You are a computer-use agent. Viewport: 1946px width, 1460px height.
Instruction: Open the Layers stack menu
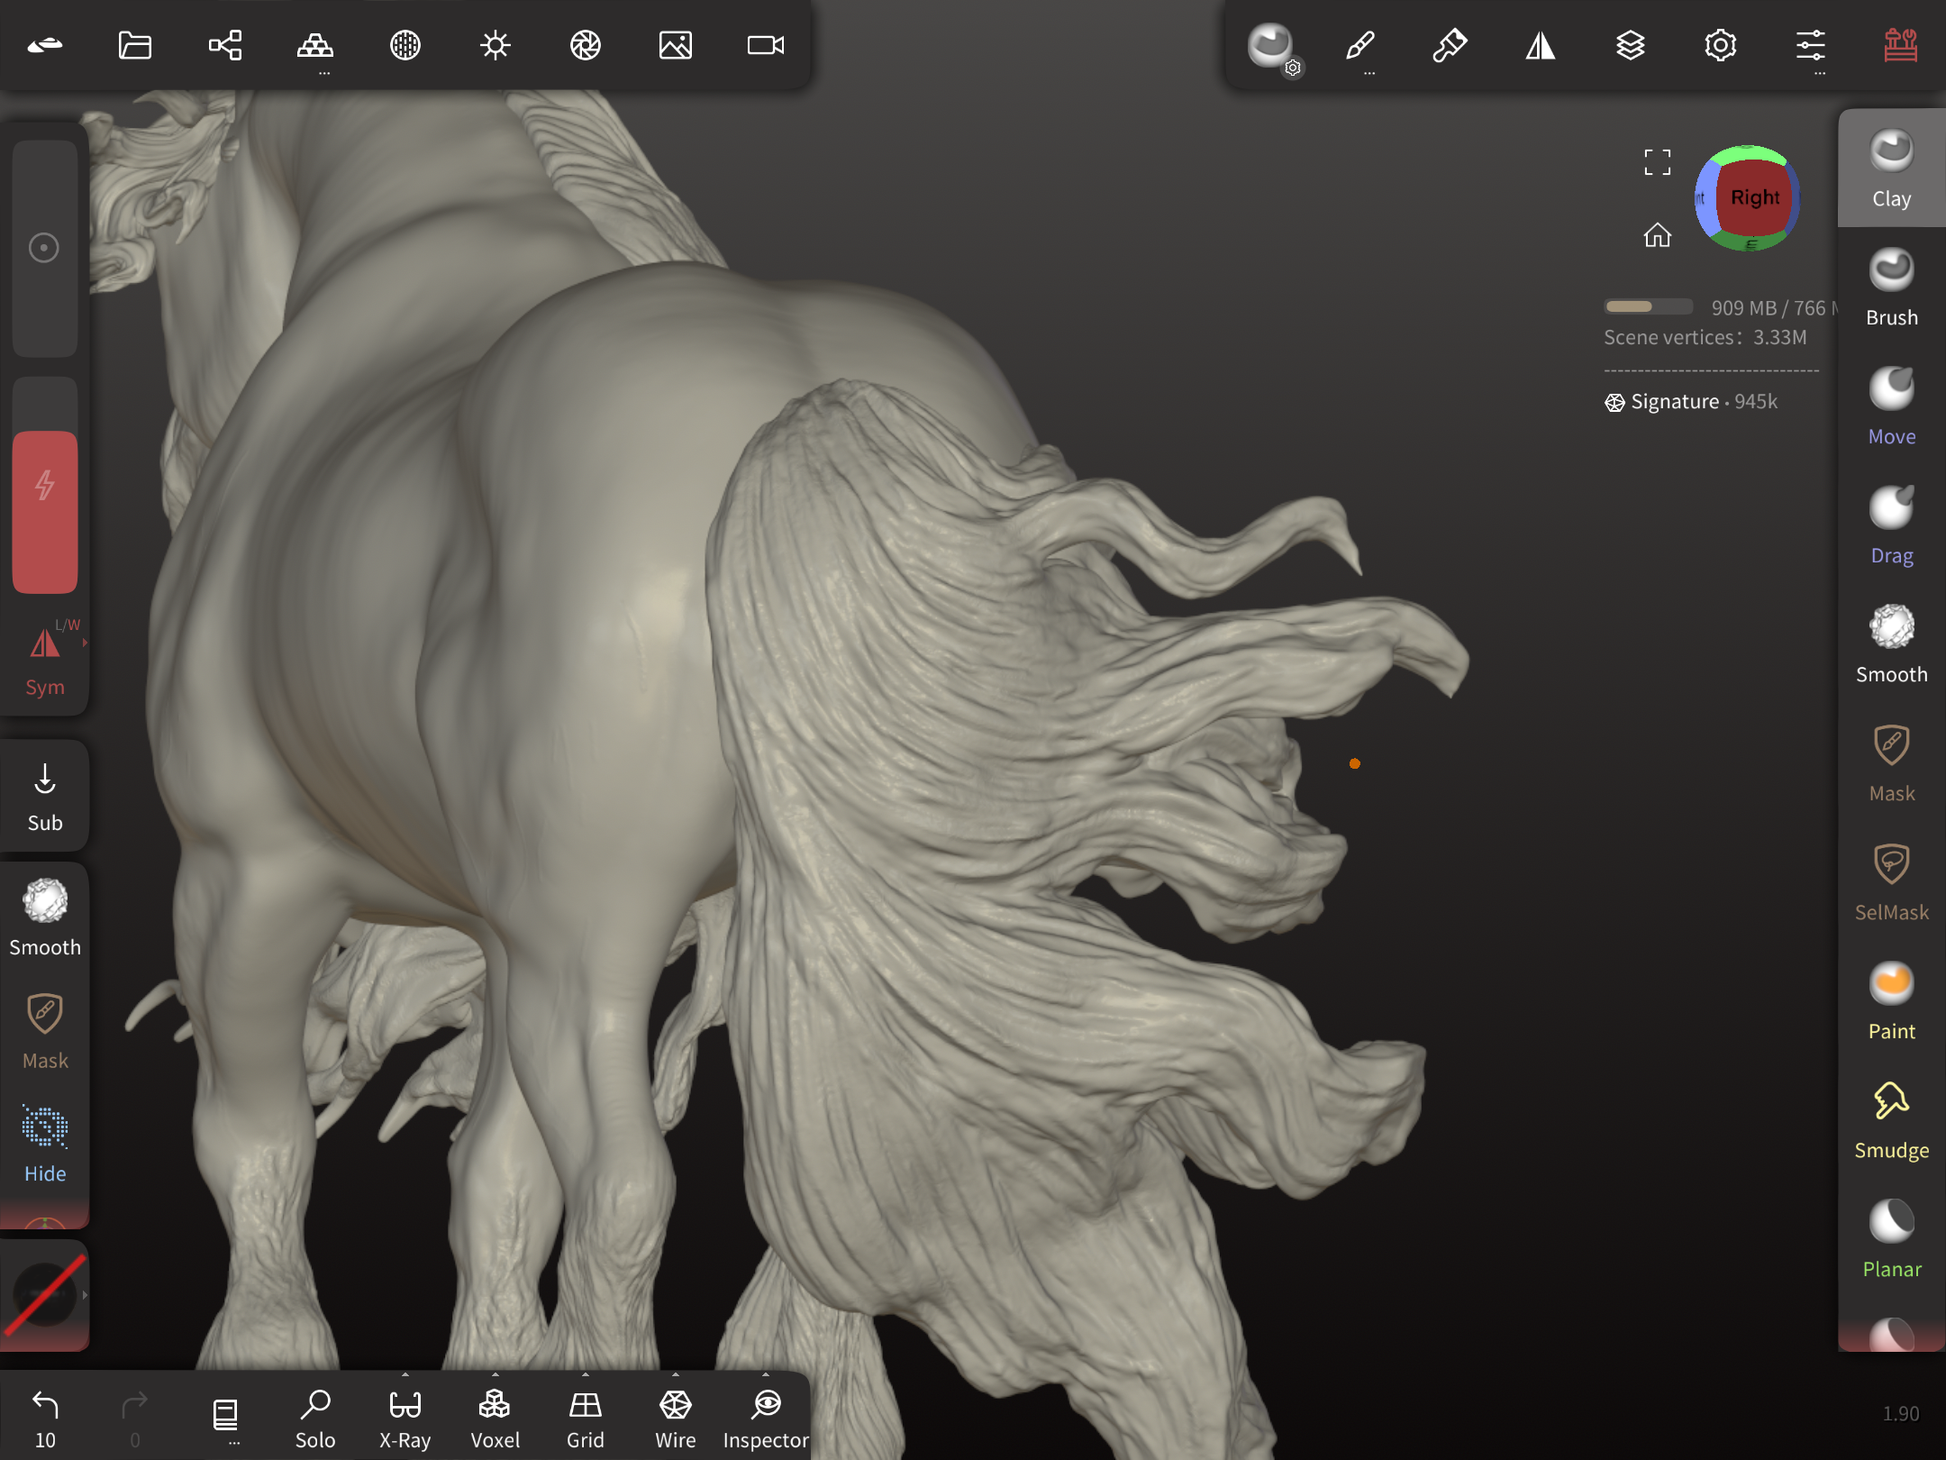click(1630, 45)
